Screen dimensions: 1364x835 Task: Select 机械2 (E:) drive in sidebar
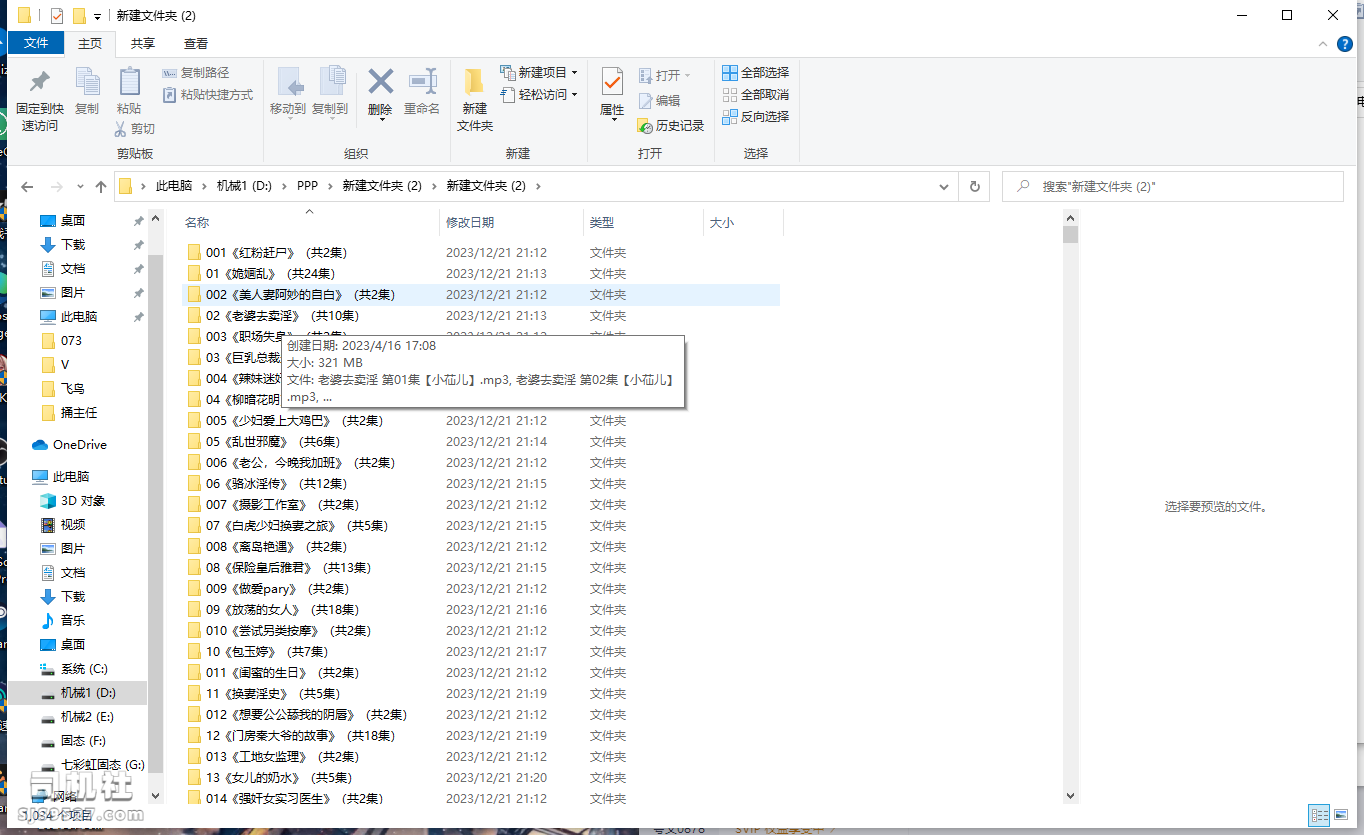point(76,717)
